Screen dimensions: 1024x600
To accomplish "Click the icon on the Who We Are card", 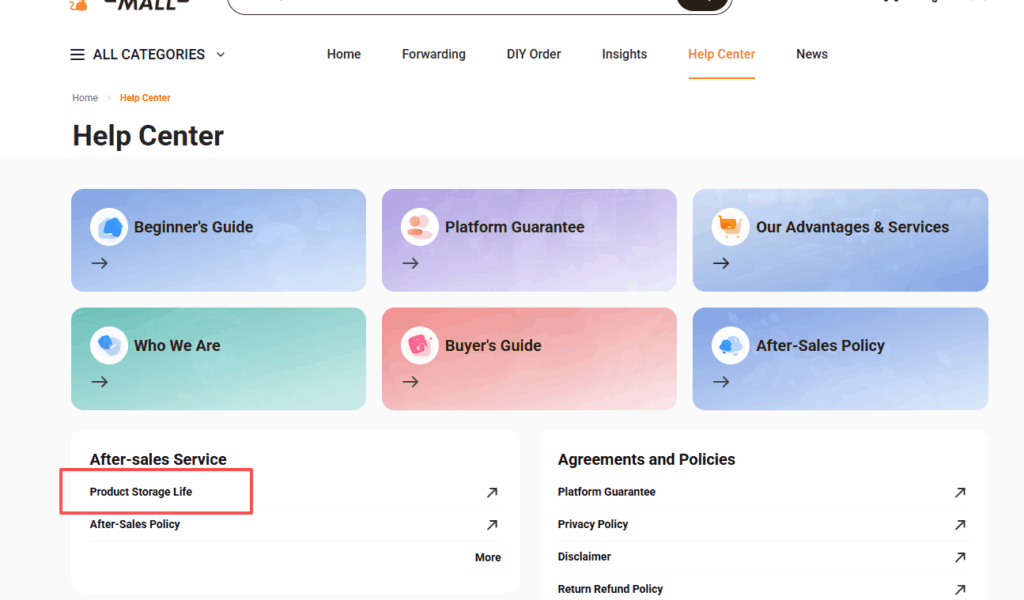I will point(108,345).
